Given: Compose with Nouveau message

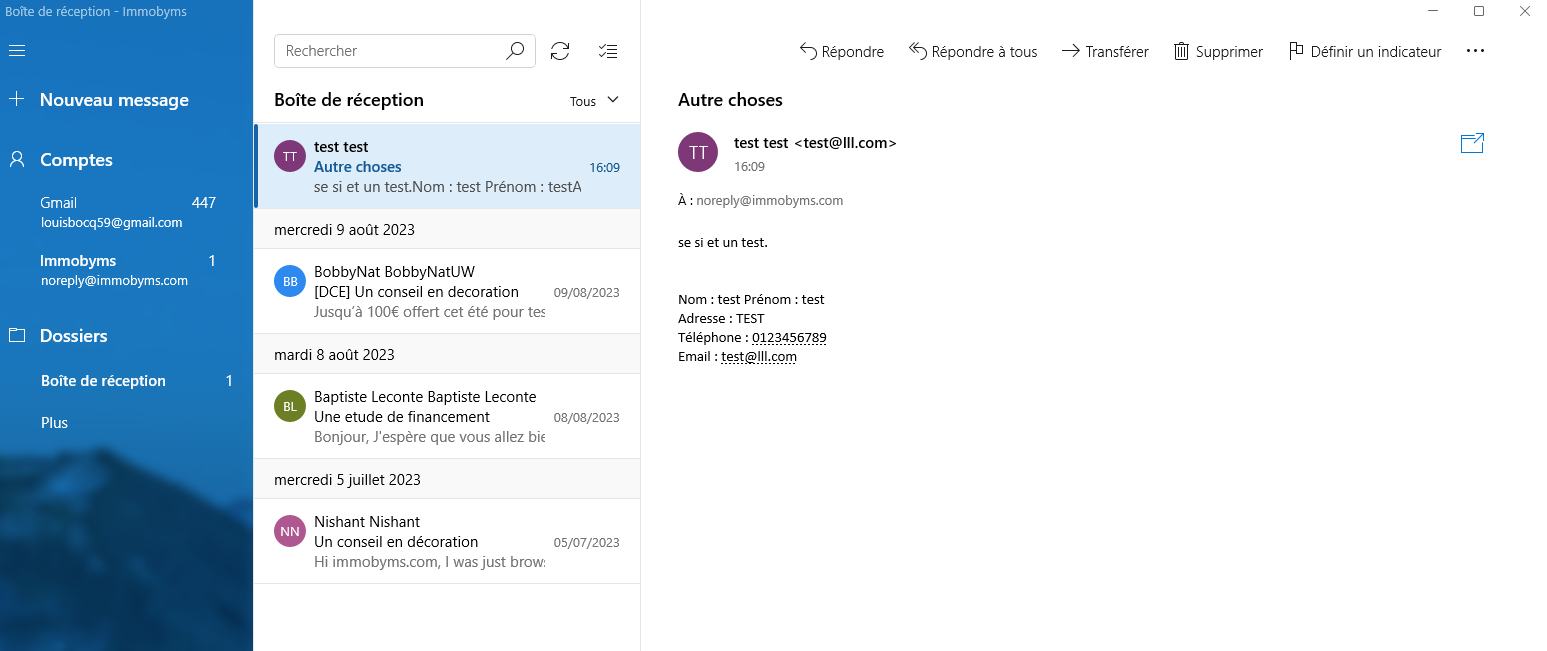Looking at the screenshot, I should click(x=113, y=100).
